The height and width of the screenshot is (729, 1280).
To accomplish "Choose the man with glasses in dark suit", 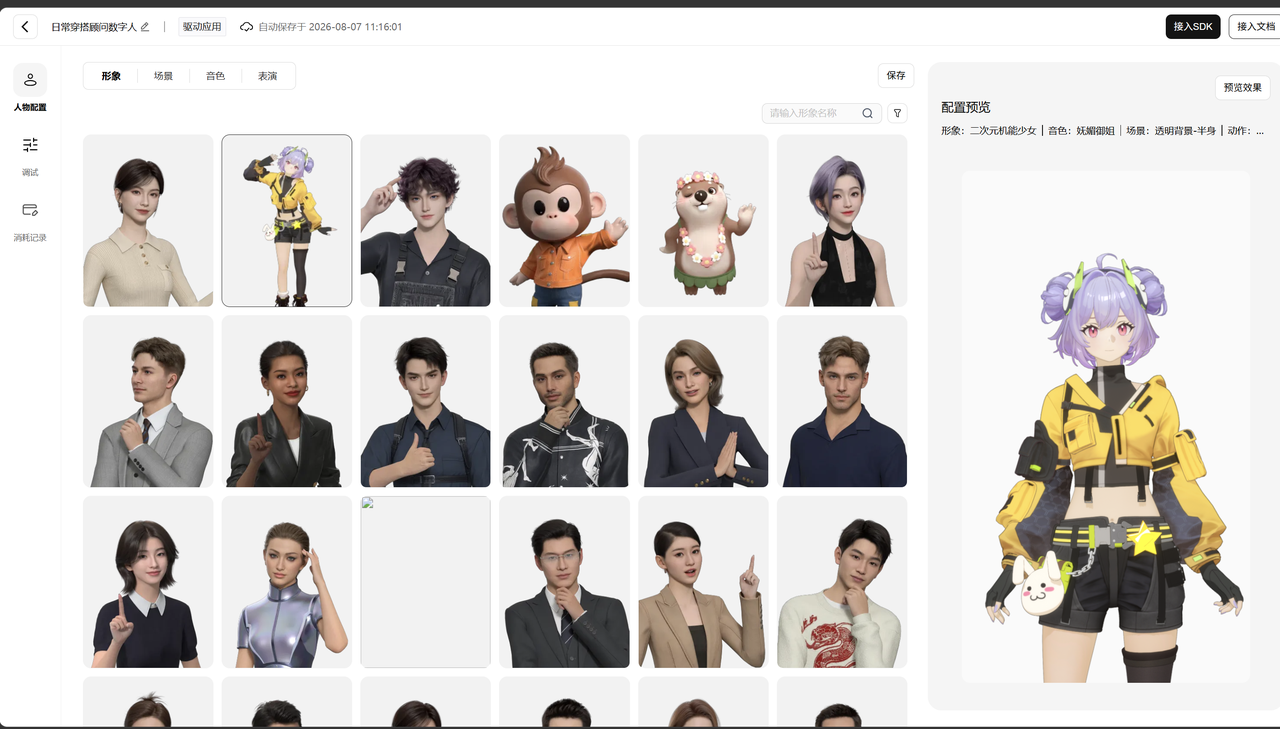I will (565, 582).
